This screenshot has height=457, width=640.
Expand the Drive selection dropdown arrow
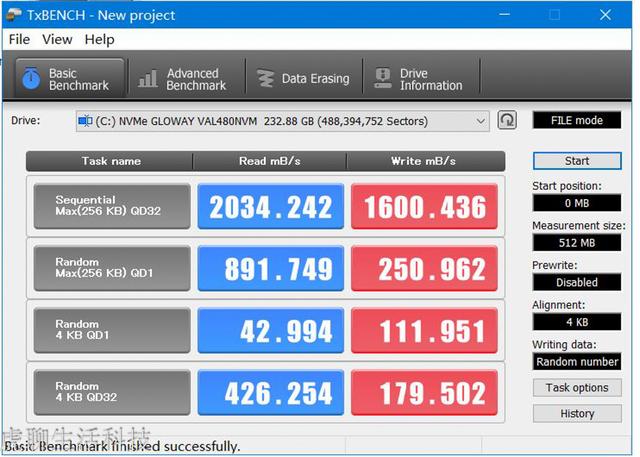481,121
